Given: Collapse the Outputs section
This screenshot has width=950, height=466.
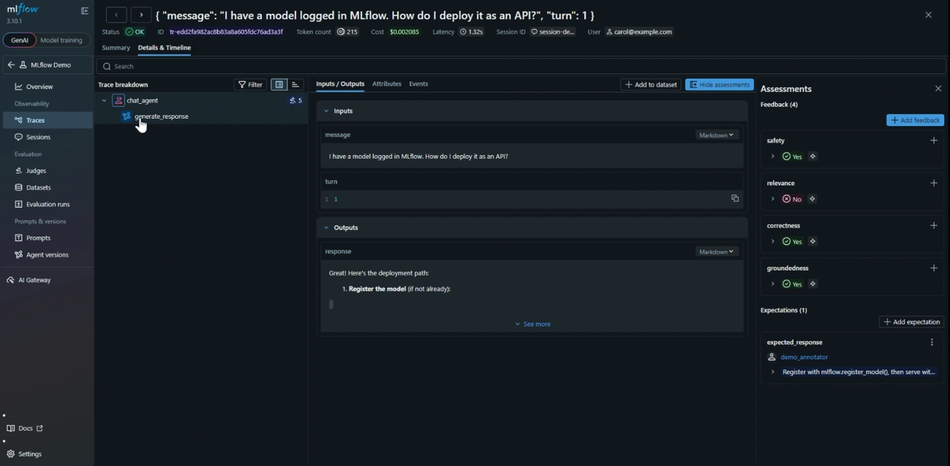Looking at the screenshot, I should (x=326, y=228).
